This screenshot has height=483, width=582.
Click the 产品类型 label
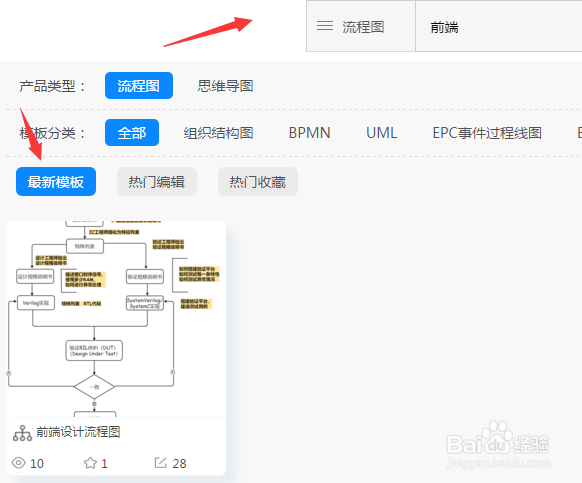click(x=52, y=86)
